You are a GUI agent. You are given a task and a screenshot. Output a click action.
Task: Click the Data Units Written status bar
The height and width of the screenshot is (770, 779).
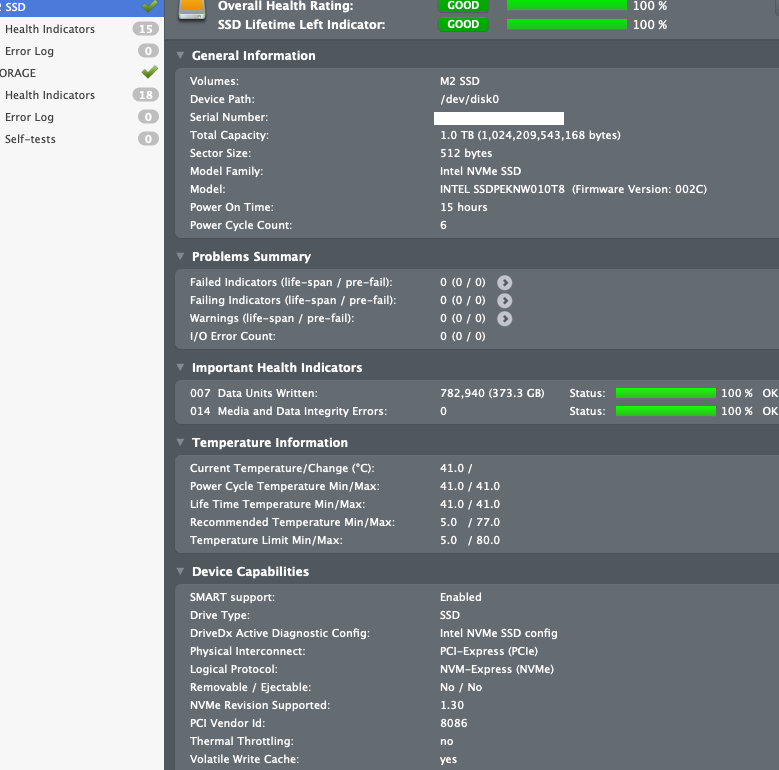point(666,393)
